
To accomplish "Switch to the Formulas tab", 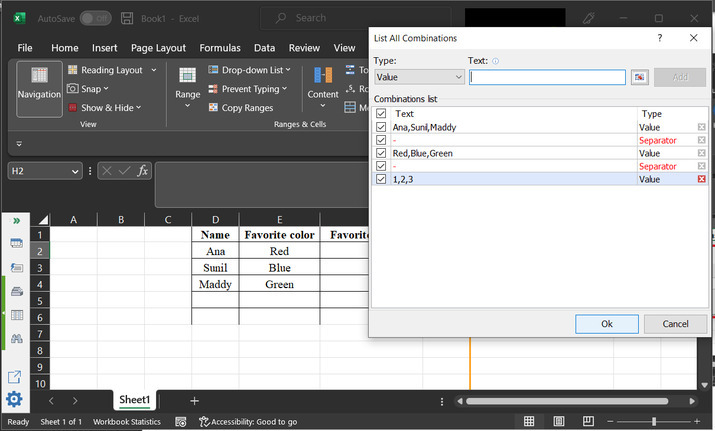I will click(219, 48).
